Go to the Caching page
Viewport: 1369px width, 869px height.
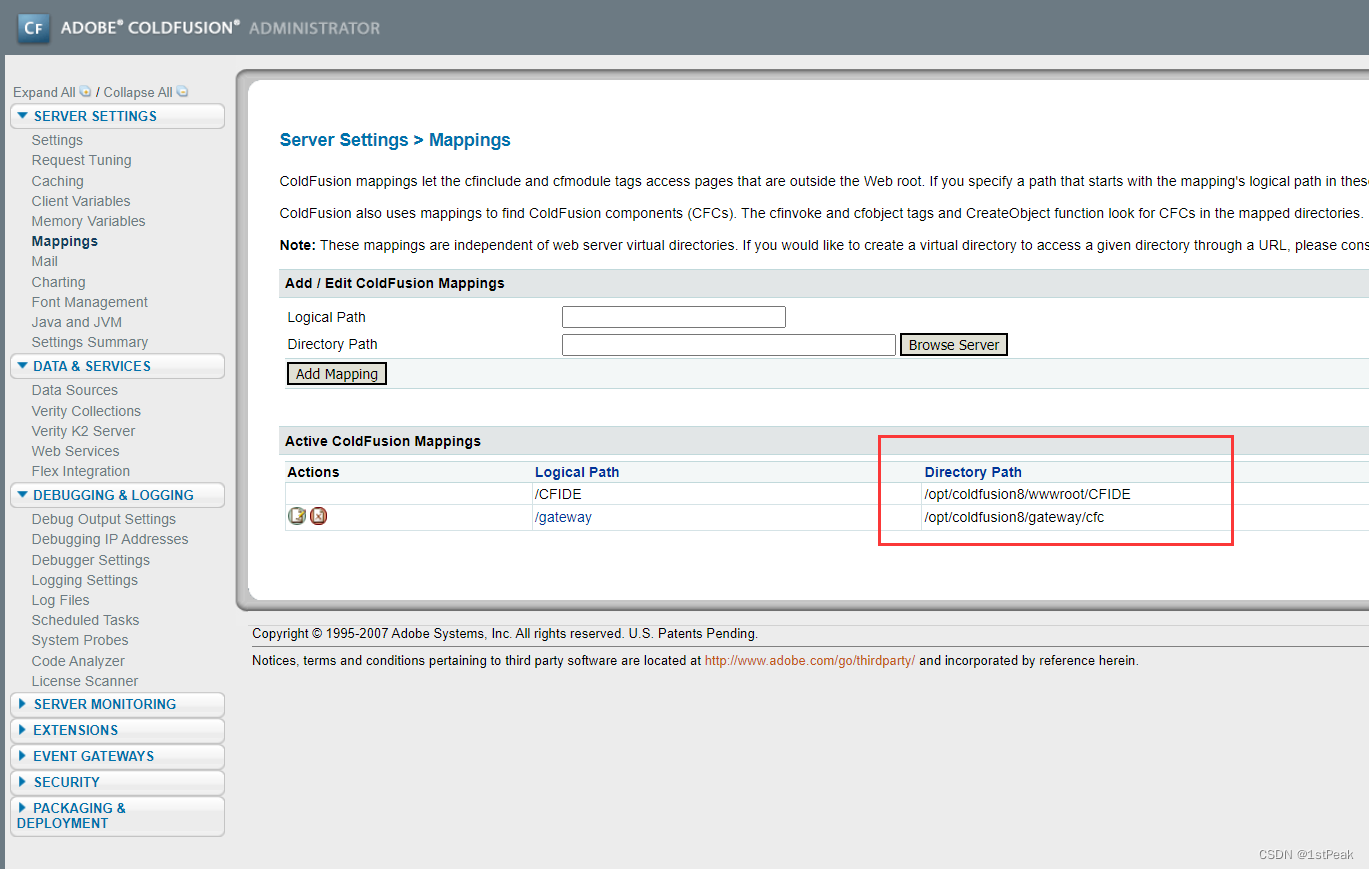[57, 181]
